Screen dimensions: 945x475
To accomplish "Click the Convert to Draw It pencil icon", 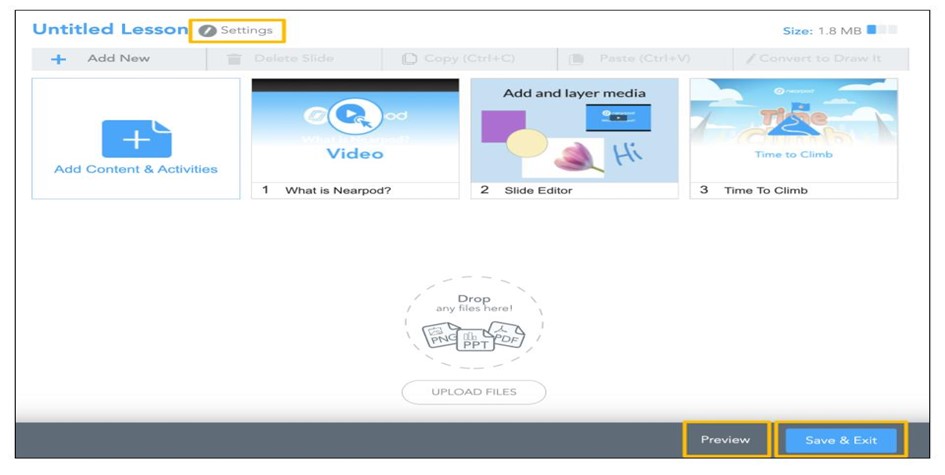I will (x=751, y=59).
